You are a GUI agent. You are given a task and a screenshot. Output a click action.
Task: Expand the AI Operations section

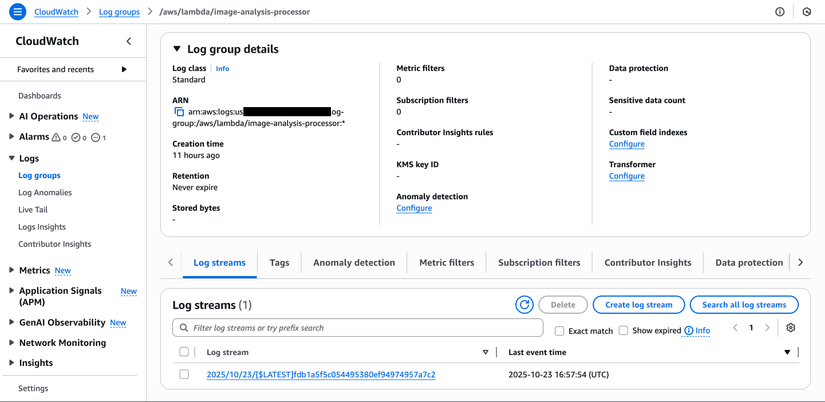[x=12, y=116]
